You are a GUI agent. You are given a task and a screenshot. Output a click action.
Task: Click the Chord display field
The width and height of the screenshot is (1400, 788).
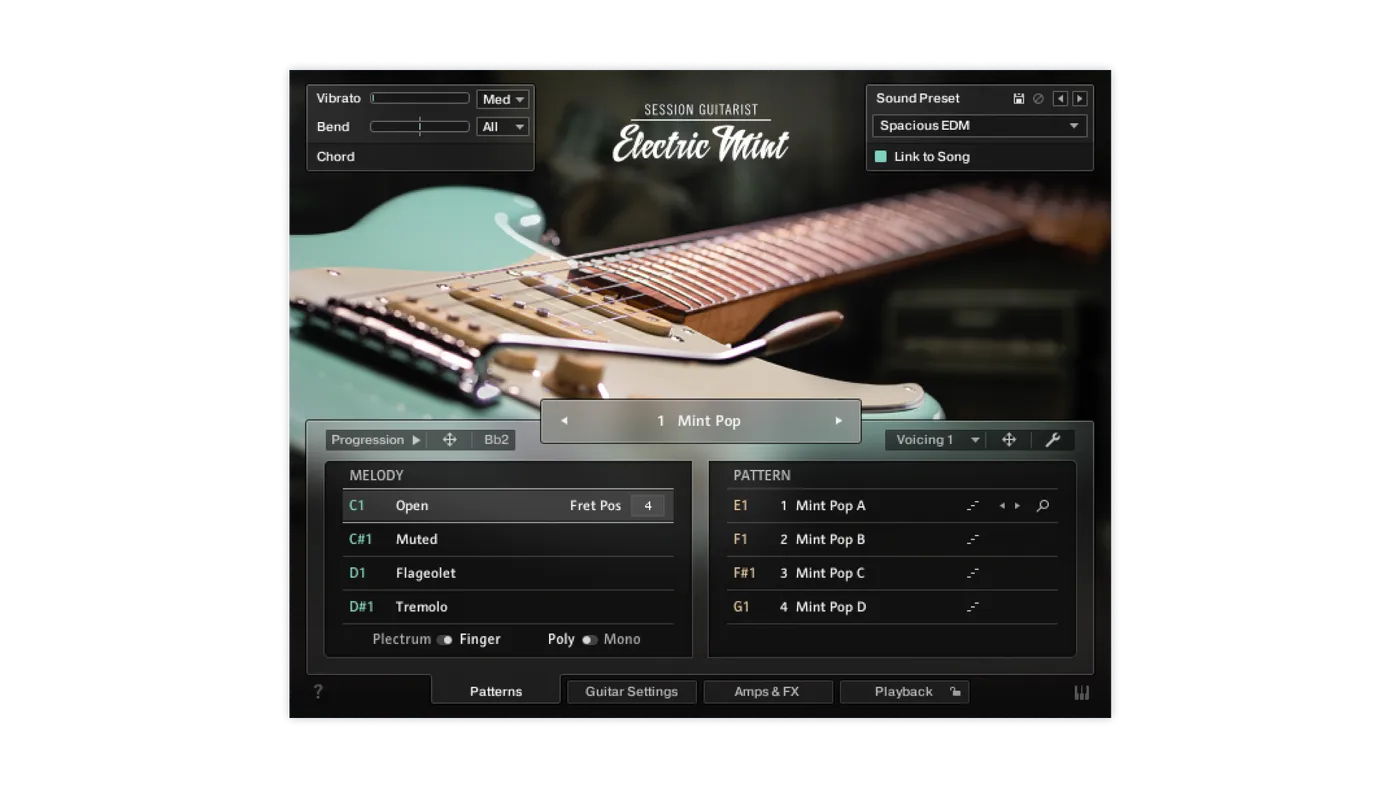coord(420,157)
